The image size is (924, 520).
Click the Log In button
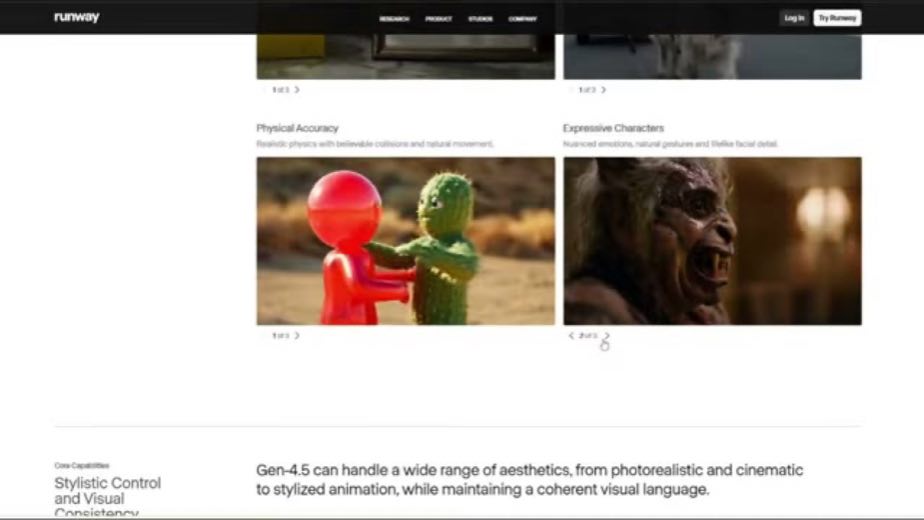pos(794,18)
